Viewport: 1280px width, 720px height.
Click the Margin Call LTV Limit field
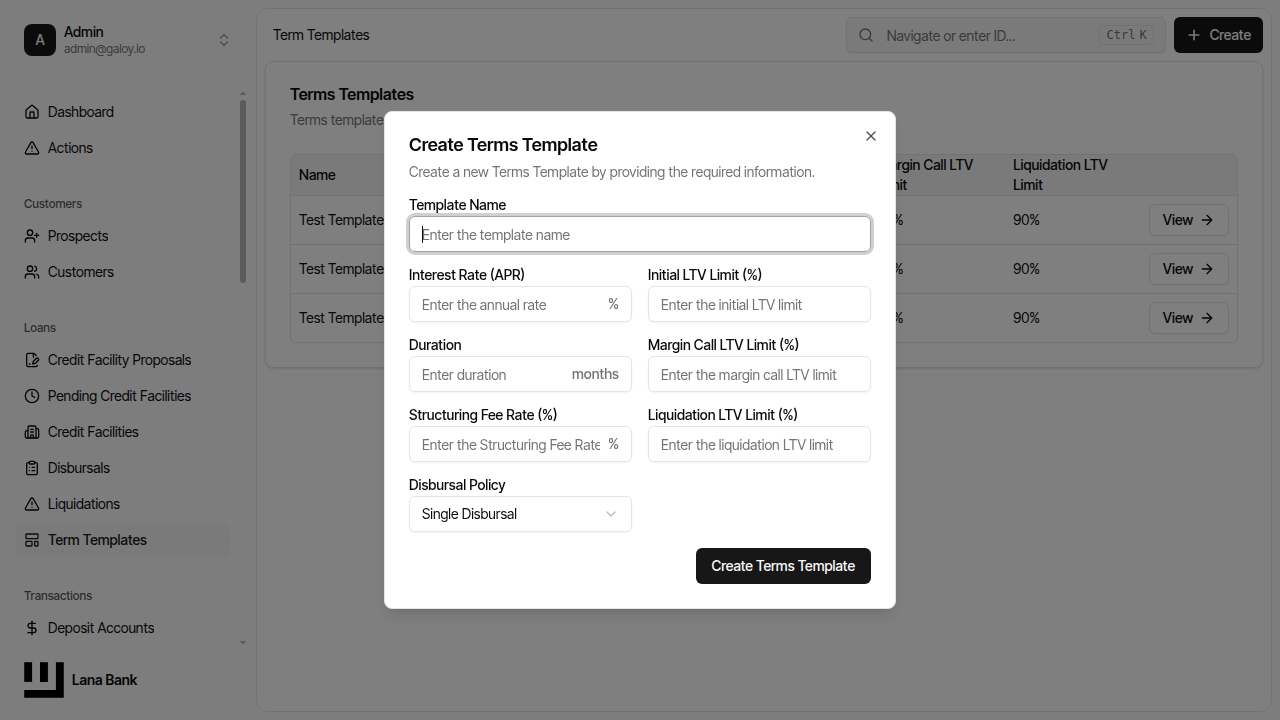click(759, 374)
